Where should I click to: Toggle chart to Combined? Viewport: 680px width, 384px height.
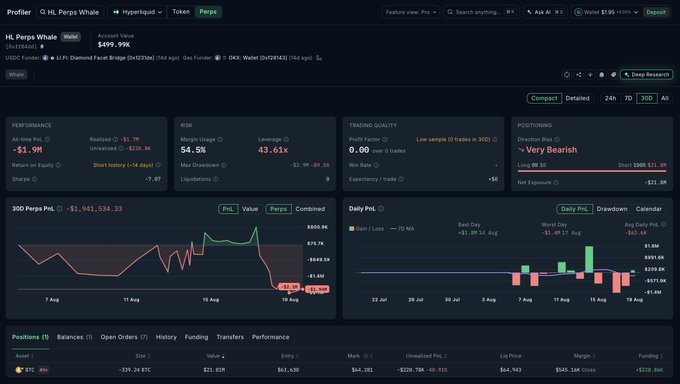310,209
